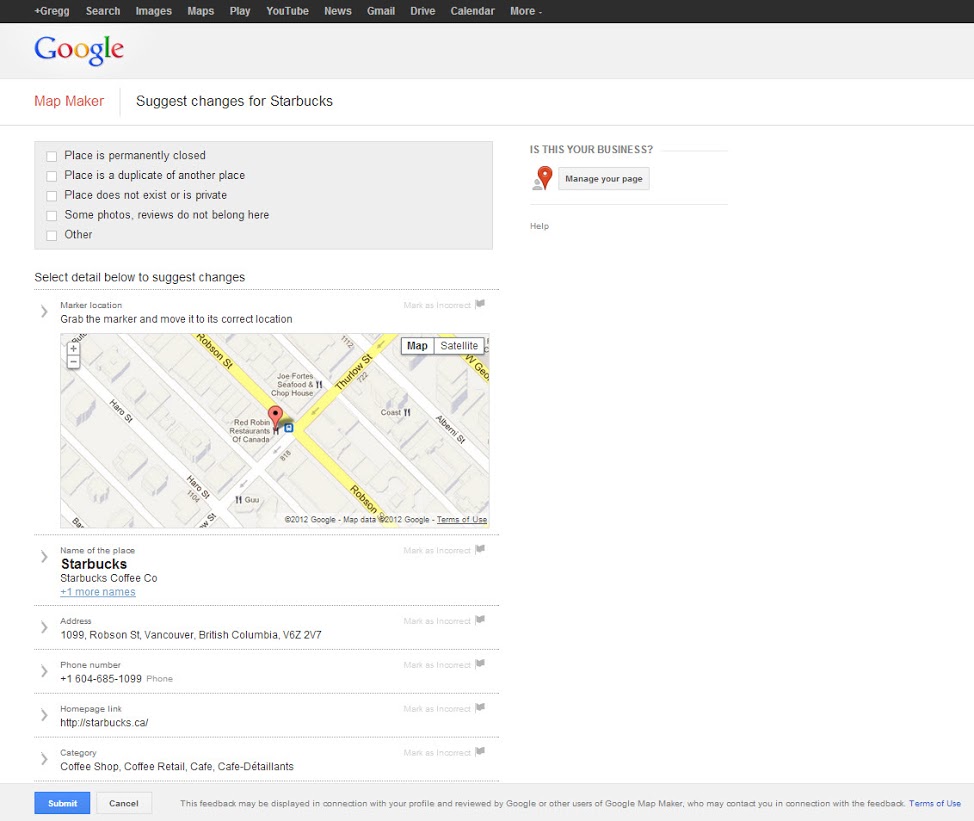Click the Cancel button

point(124,803)
